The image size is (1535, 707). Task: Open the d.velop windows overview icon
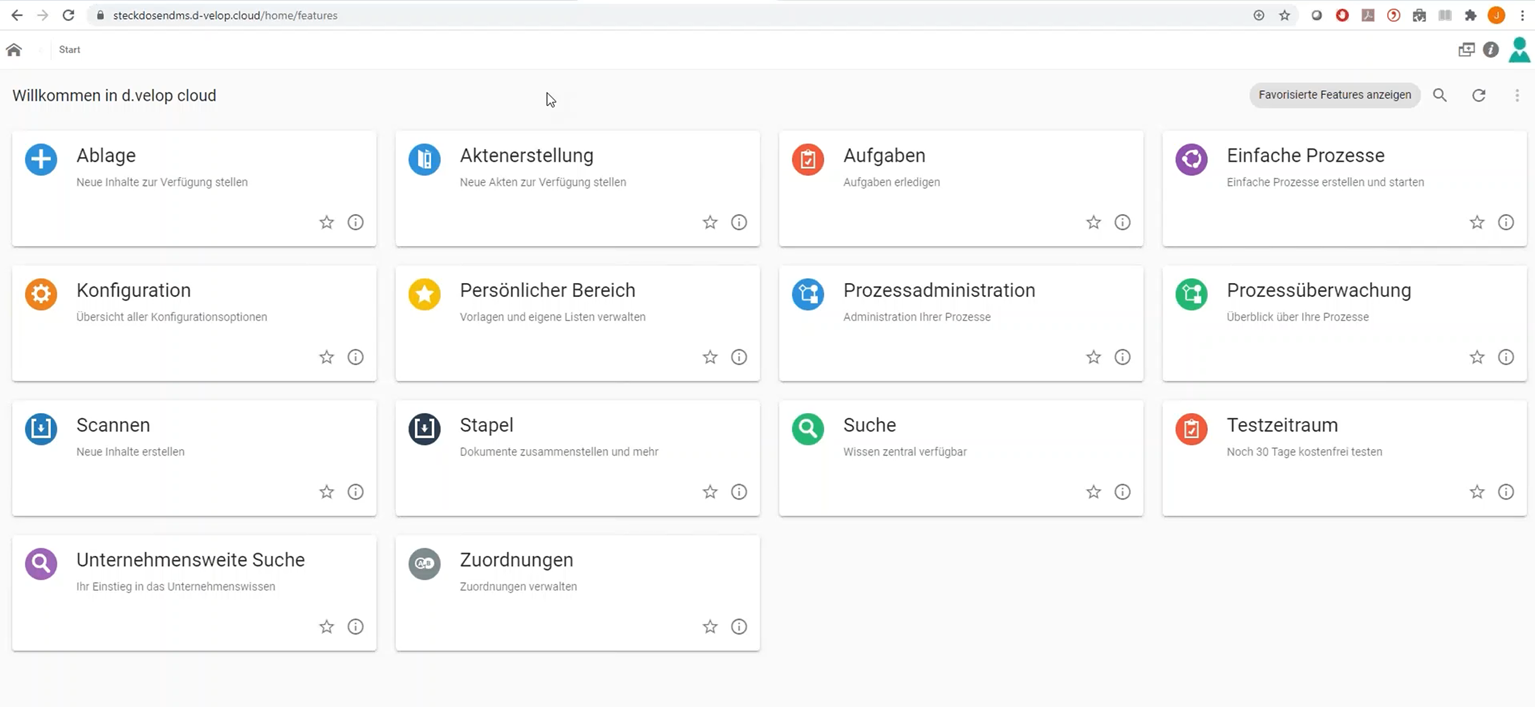coord(1466,49)
